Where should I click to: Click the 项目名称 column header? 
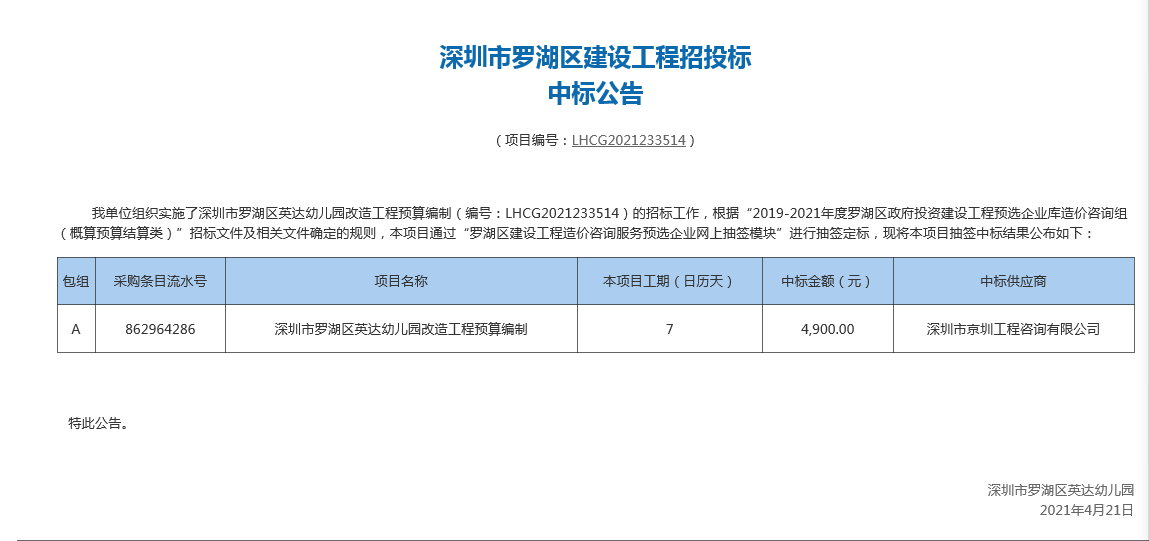coord(402,281)
